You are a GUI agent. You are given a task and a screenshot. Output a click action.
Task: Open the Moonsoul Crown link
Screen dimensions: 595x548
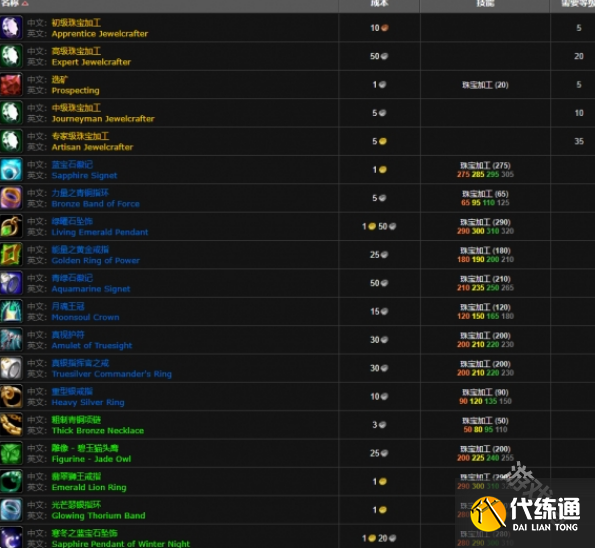click(85, 317)
